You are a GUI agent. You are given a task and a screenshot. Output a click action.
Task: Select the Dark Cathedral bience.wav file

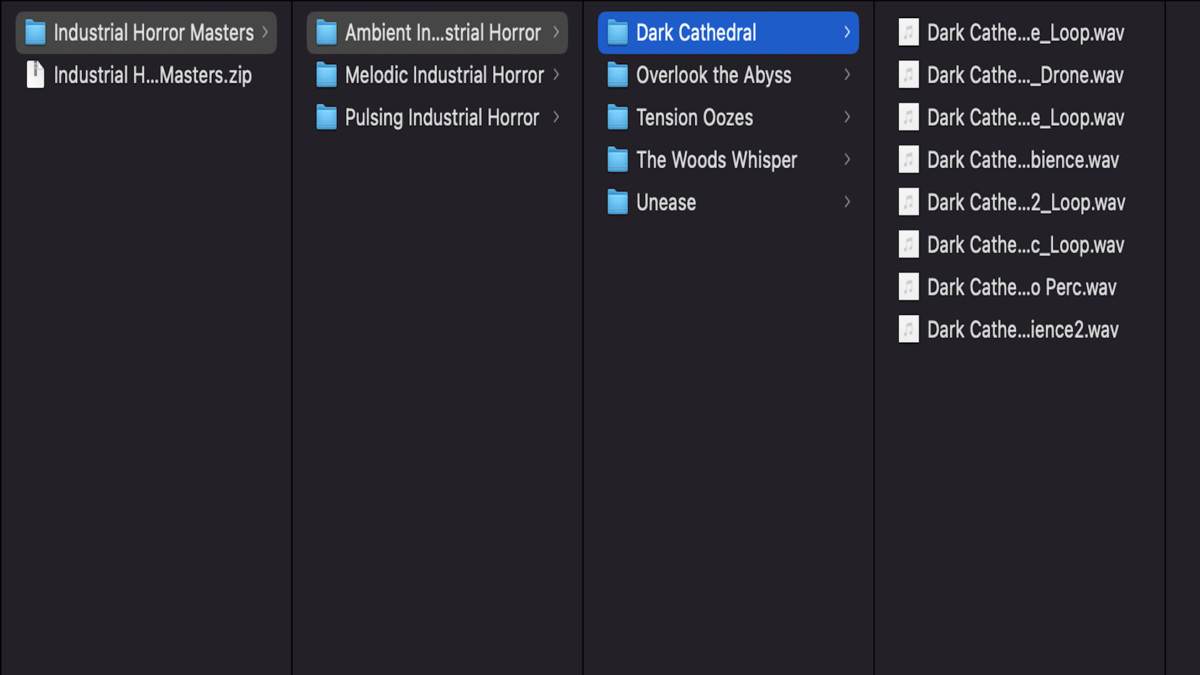[1023, 160]
